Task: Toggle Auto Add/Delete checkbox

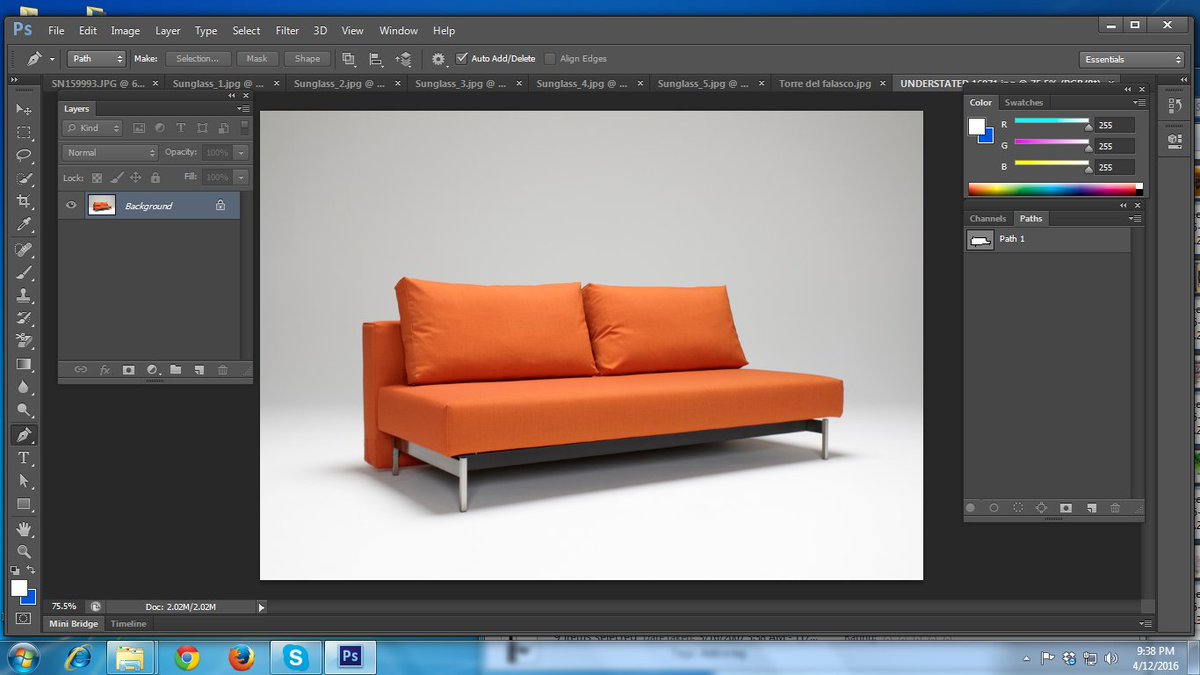Action: (x=462, y=59)
